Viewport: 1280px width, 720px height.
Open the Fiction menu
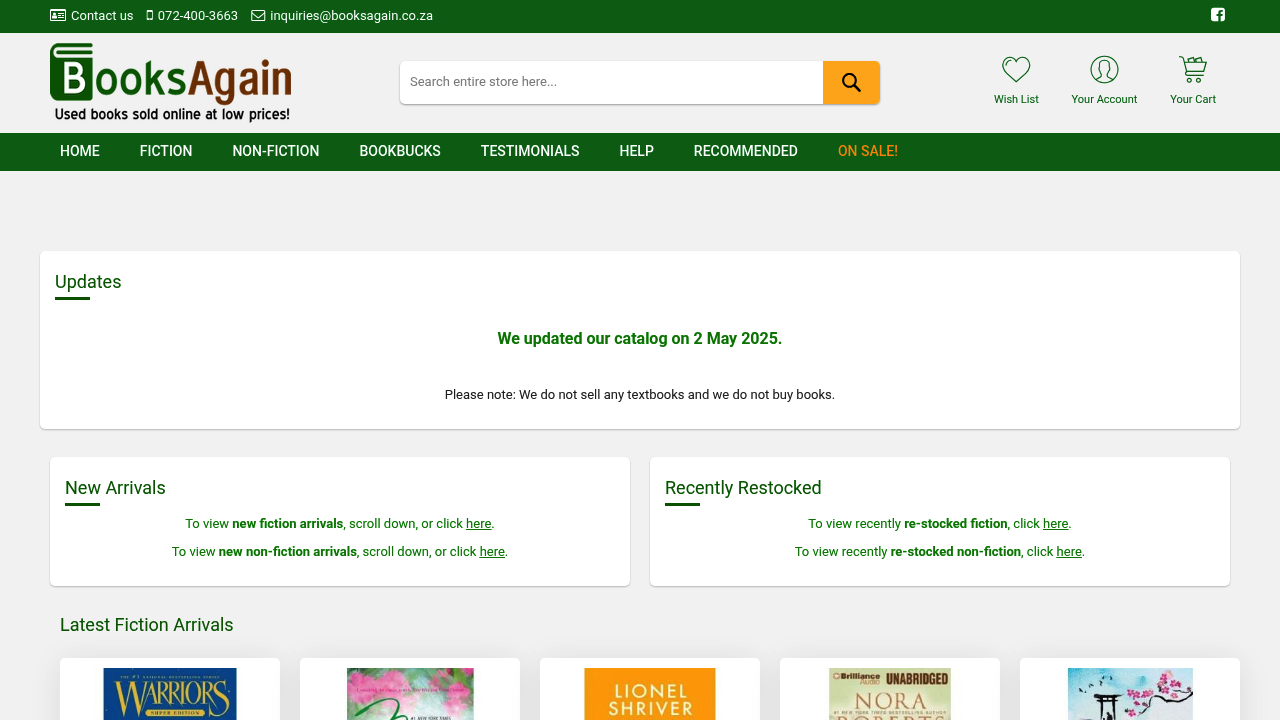point(166,152)
